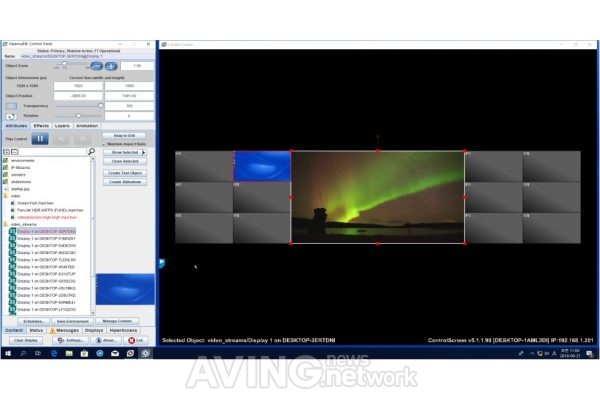600x400 pixels.
Task: Click stream icon of the second Display 1 entry
Action: (12, 238)
